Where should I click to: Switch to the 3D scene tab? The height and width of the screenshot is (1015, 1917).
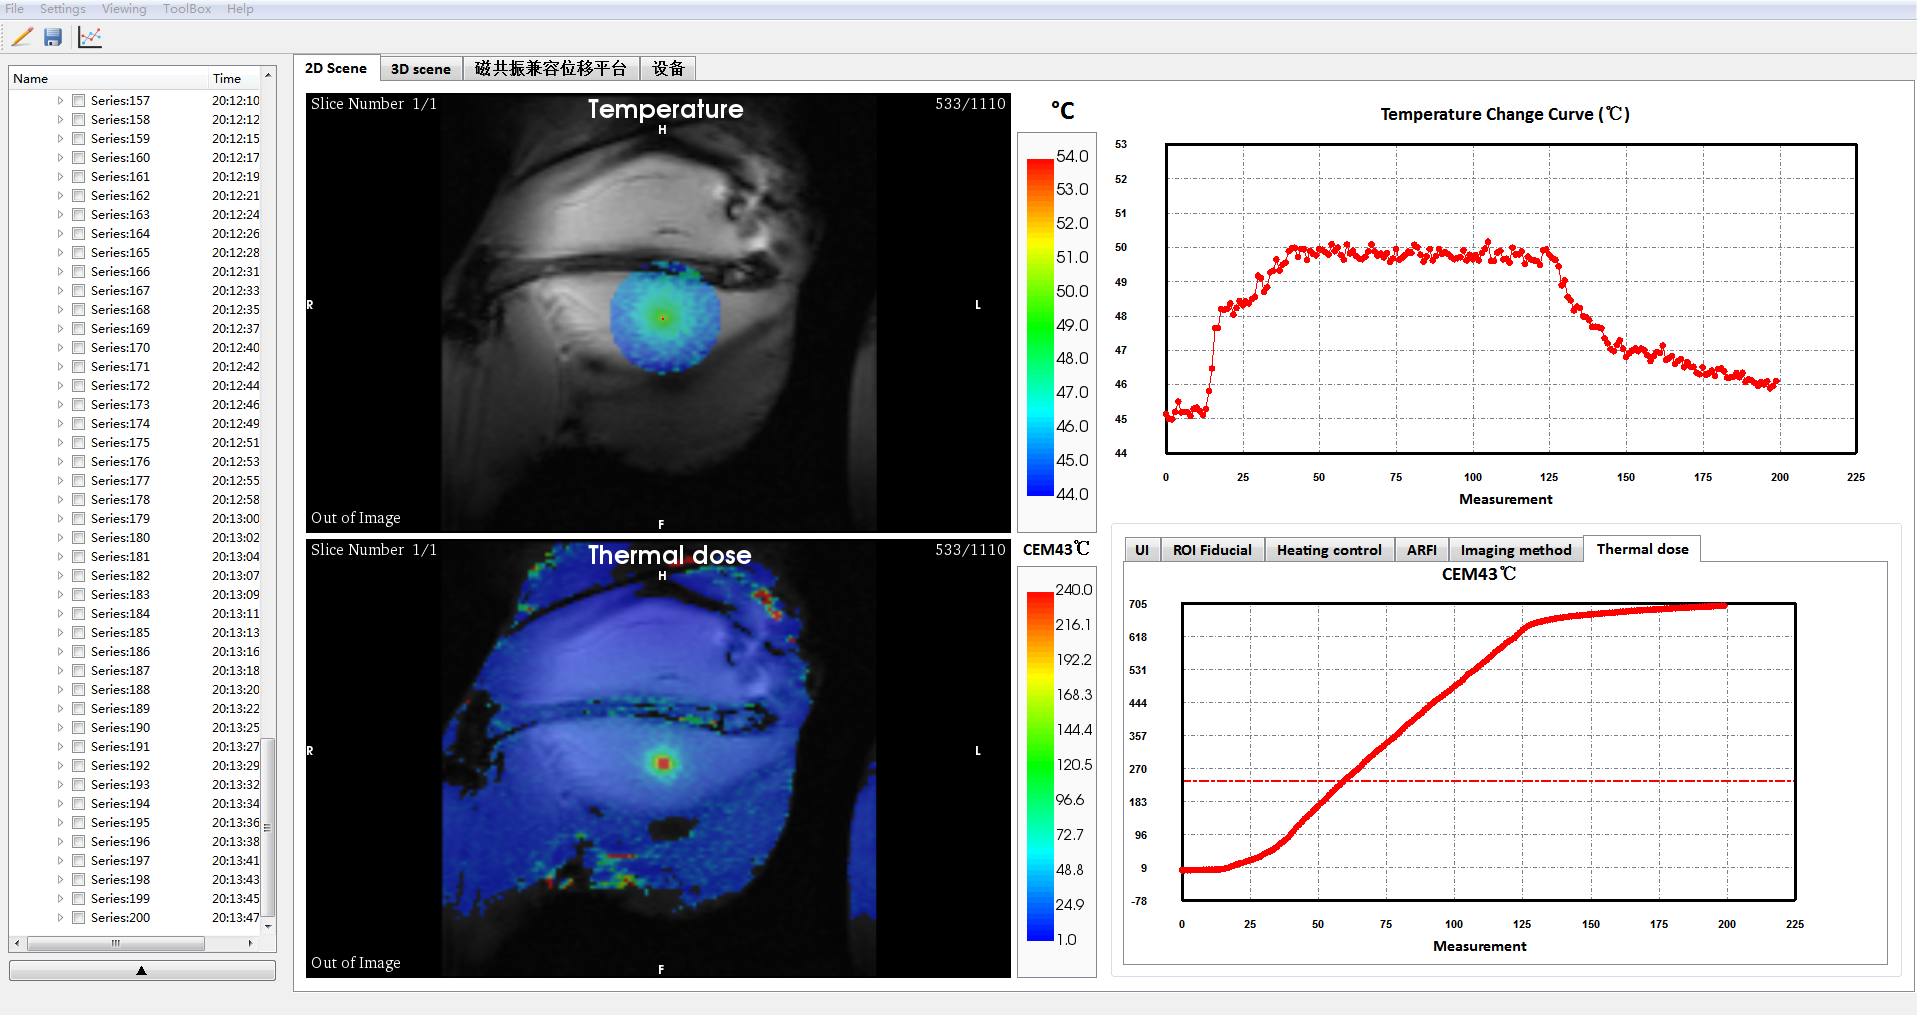point(420,69)
